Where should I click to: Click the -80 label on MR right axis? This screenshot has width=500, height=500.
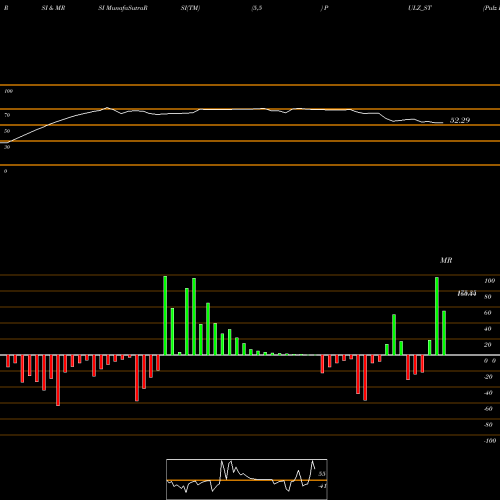pos(488,425)
